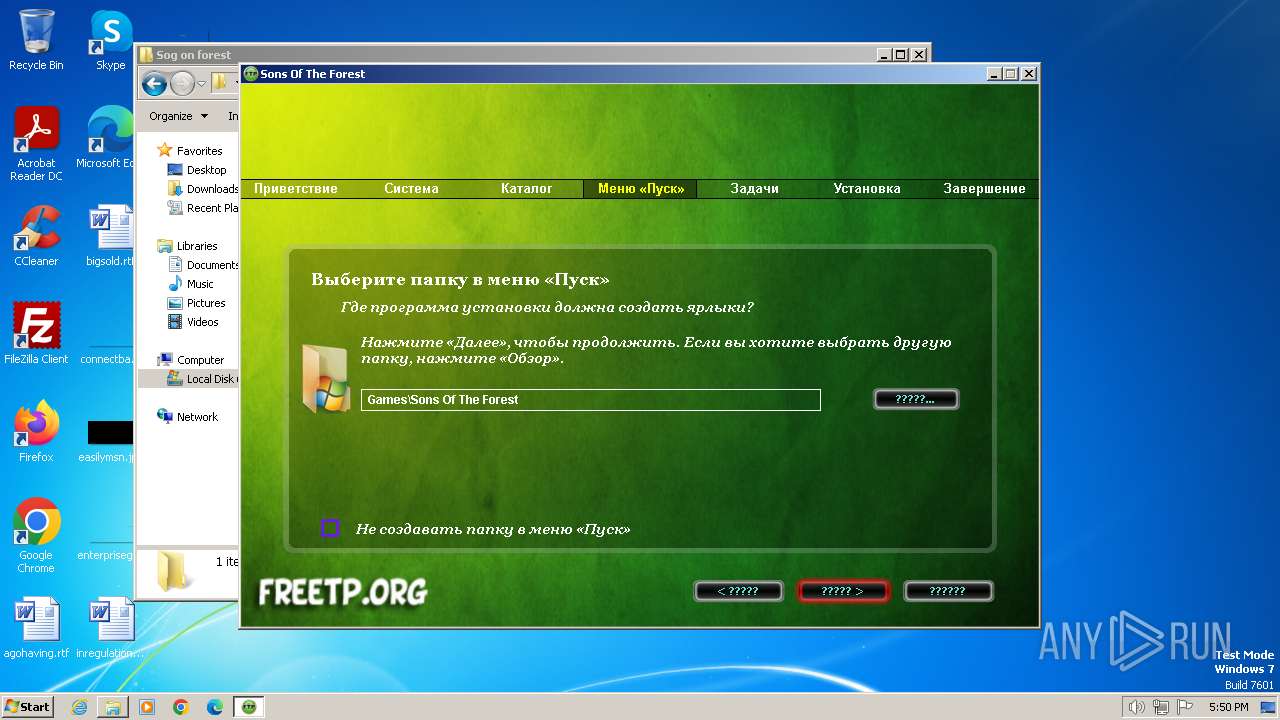Viewport: 1280px width, 720px height.
Task: Open Acrobat Reader DC shortcut
Action: coord(36,143)
